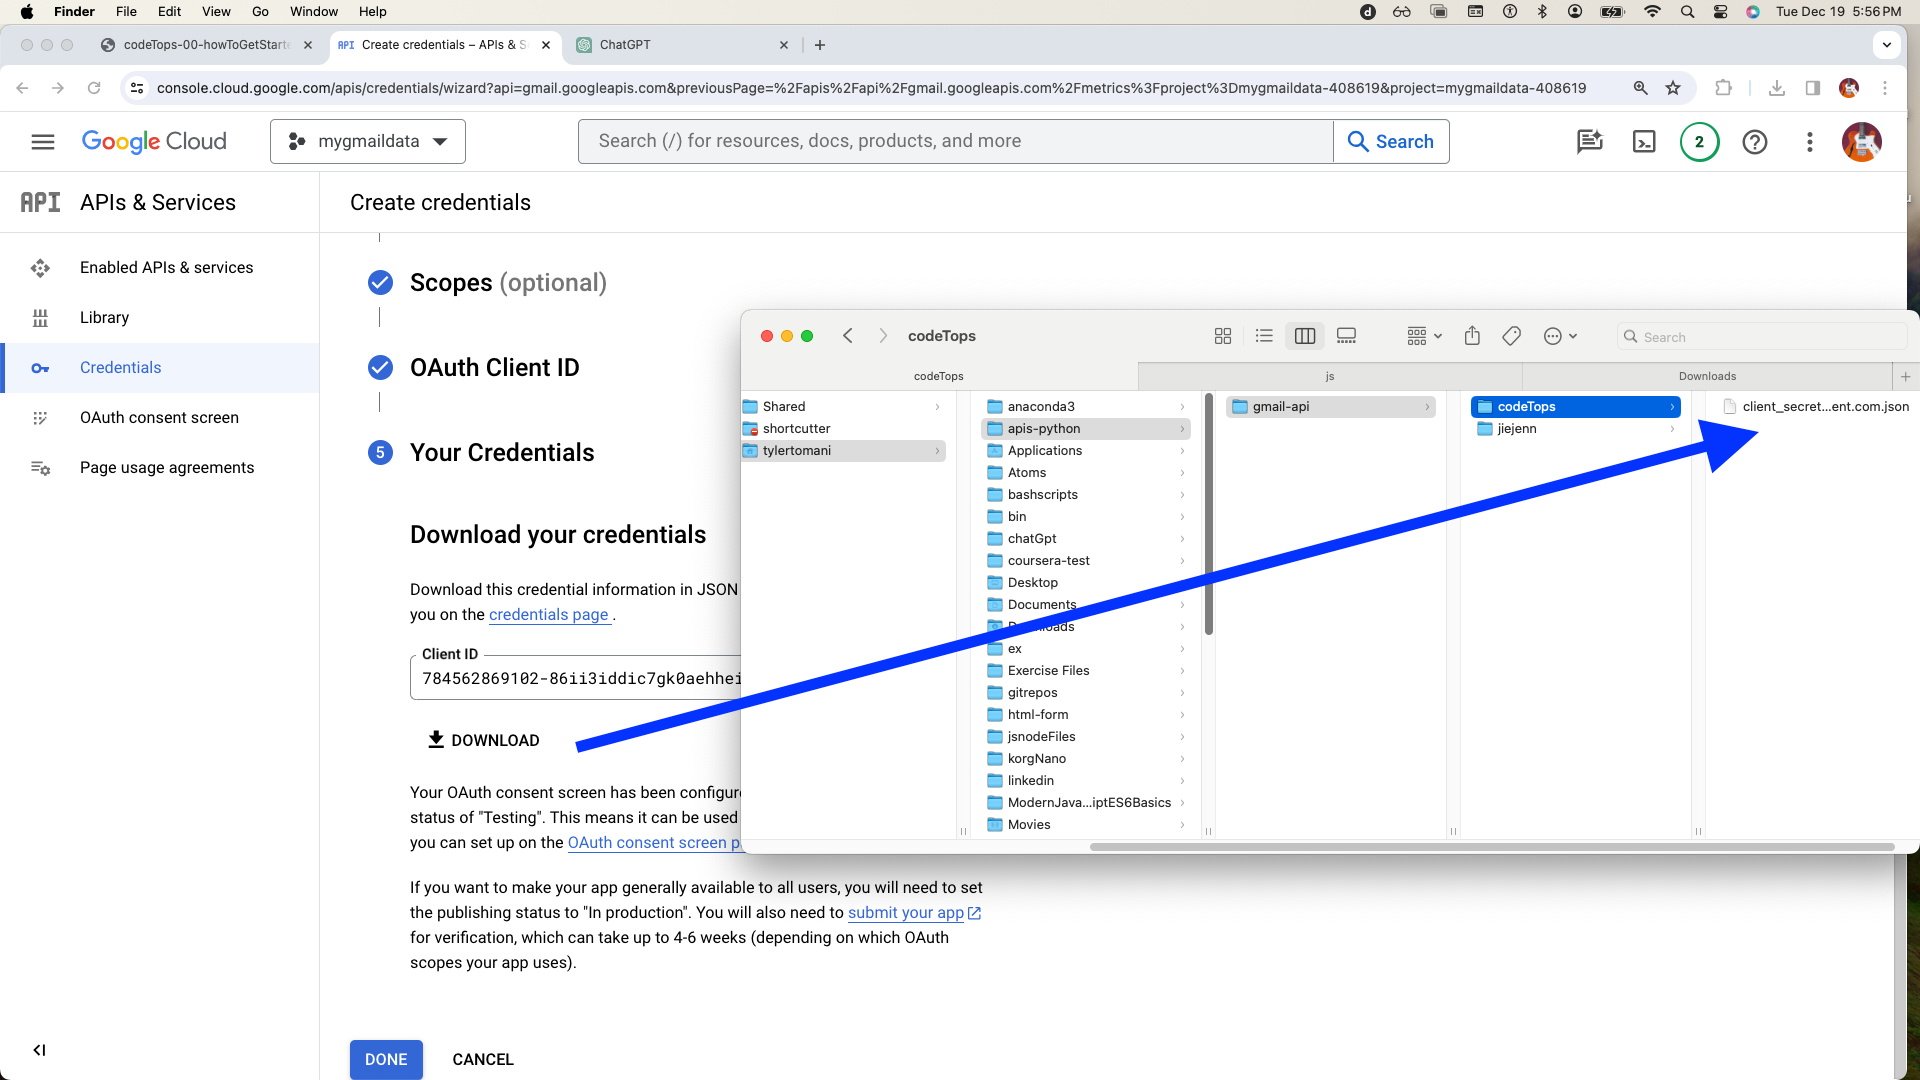Grab Finder's horizontal scrollbar
Screen dimensions: 1920x1080
[x=1492, y=847]
